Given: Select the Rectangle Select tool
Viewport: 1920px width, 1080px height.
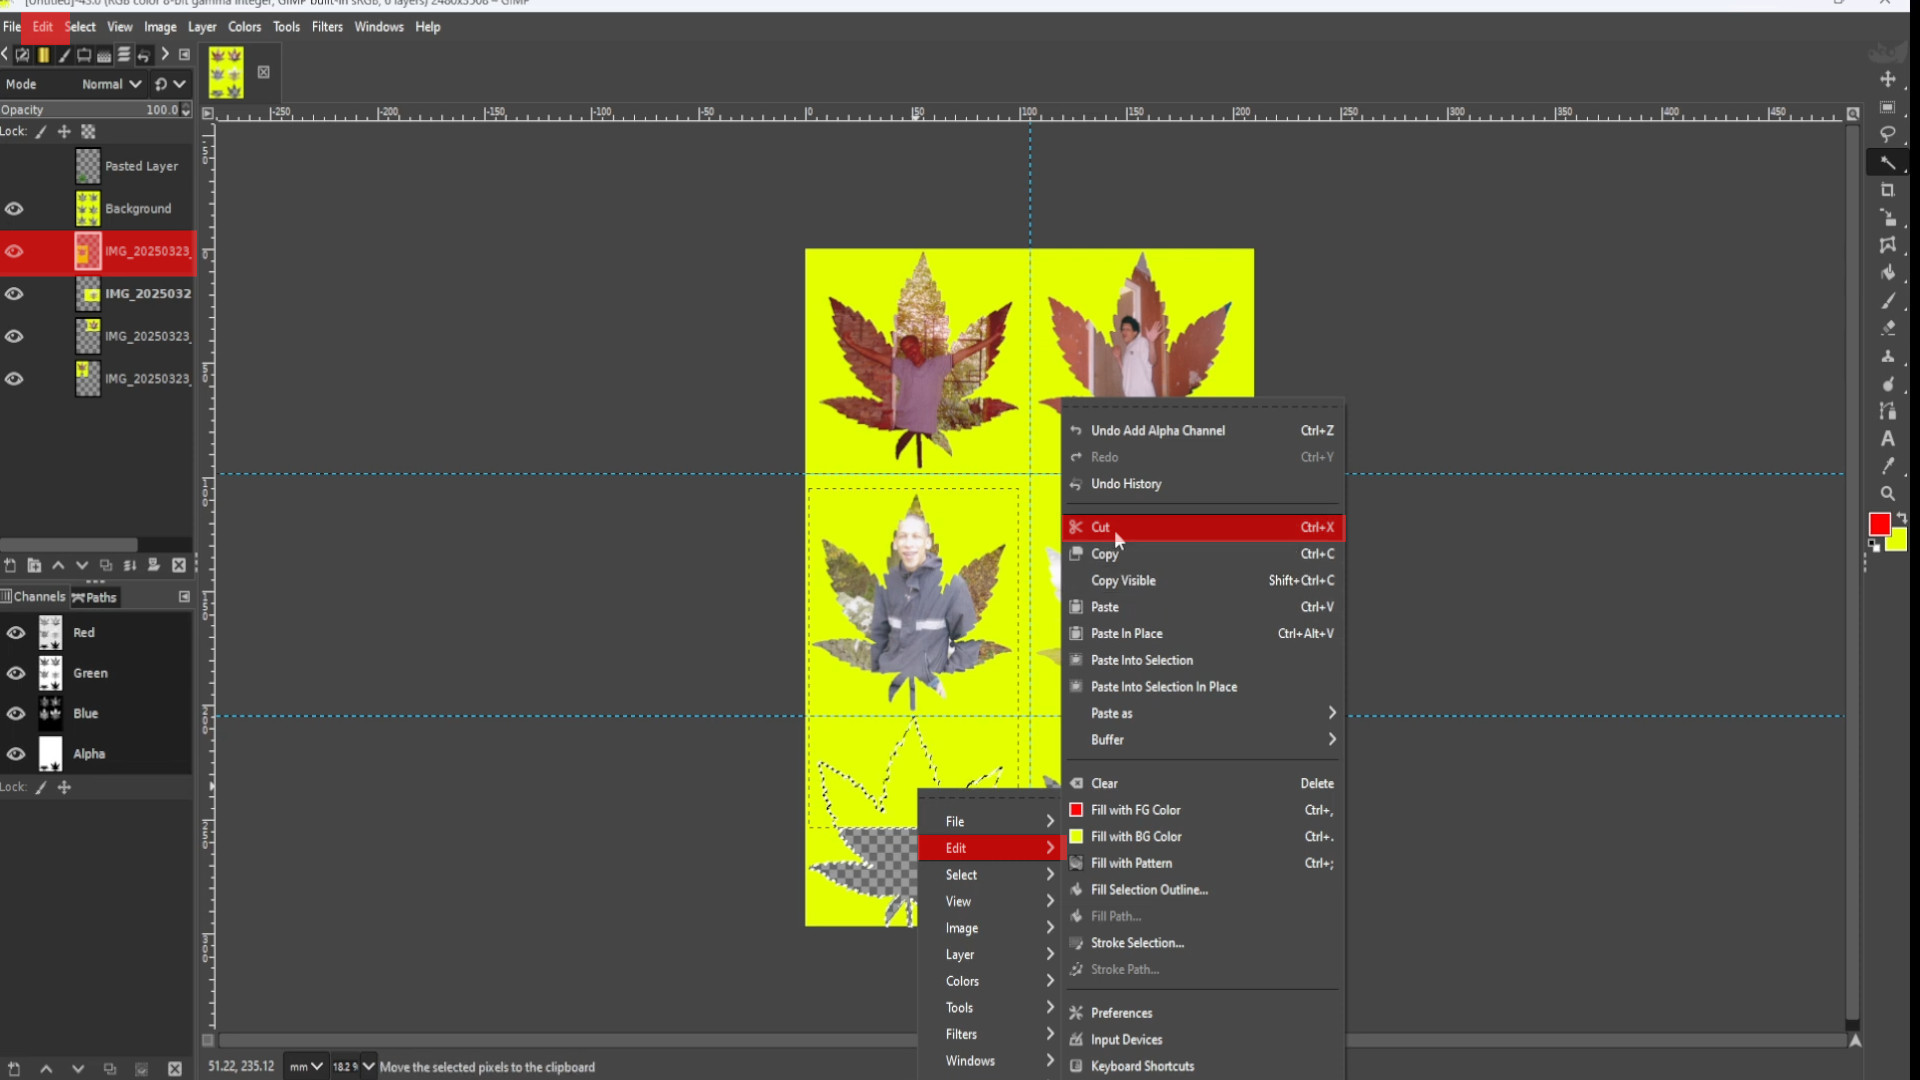Looking at the screenshot, I should click(x=1887, y=107).
